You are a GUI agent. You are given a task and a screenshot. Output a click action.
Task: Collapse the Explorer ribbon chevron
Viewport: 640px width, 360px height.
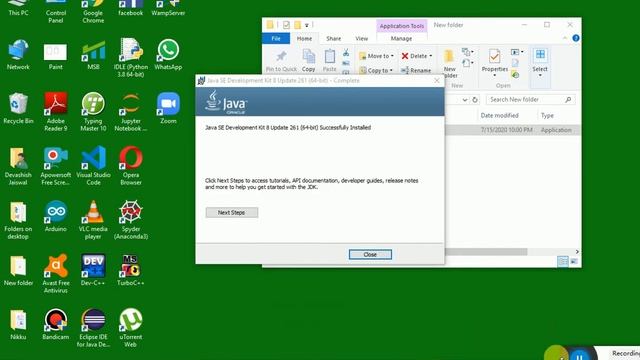(x=565, y=38)
